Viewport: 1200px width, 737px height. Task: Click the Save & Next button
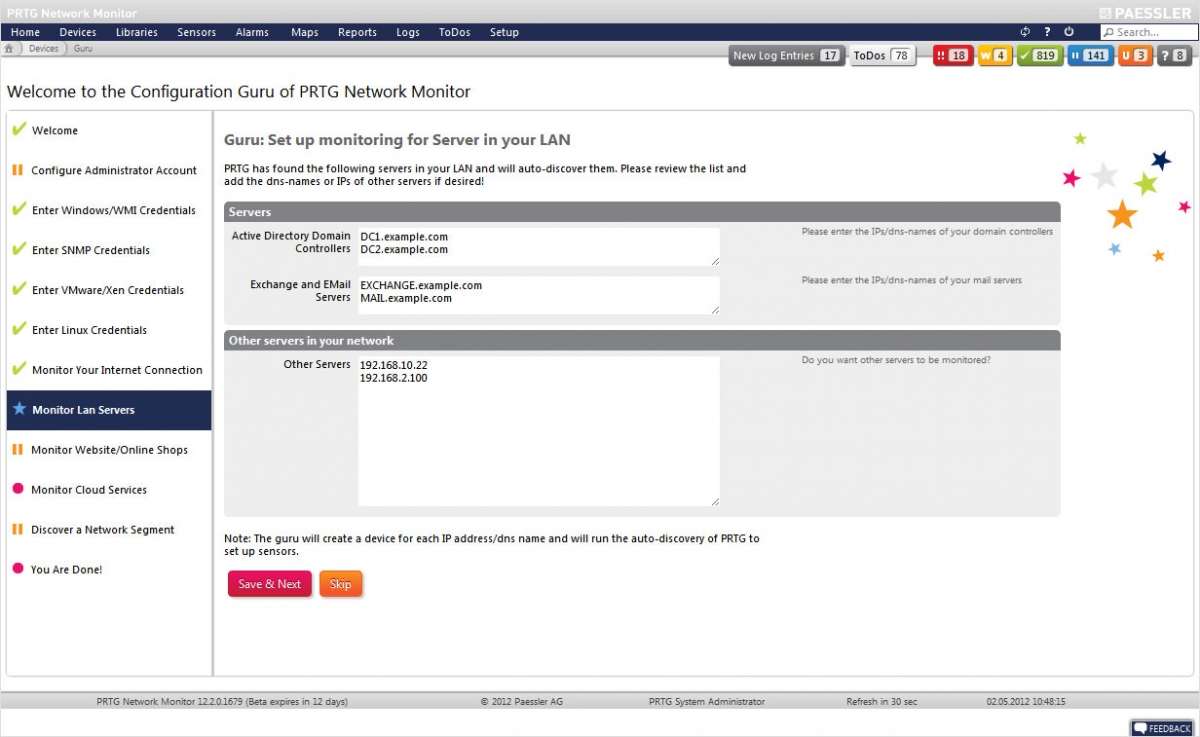270,584
